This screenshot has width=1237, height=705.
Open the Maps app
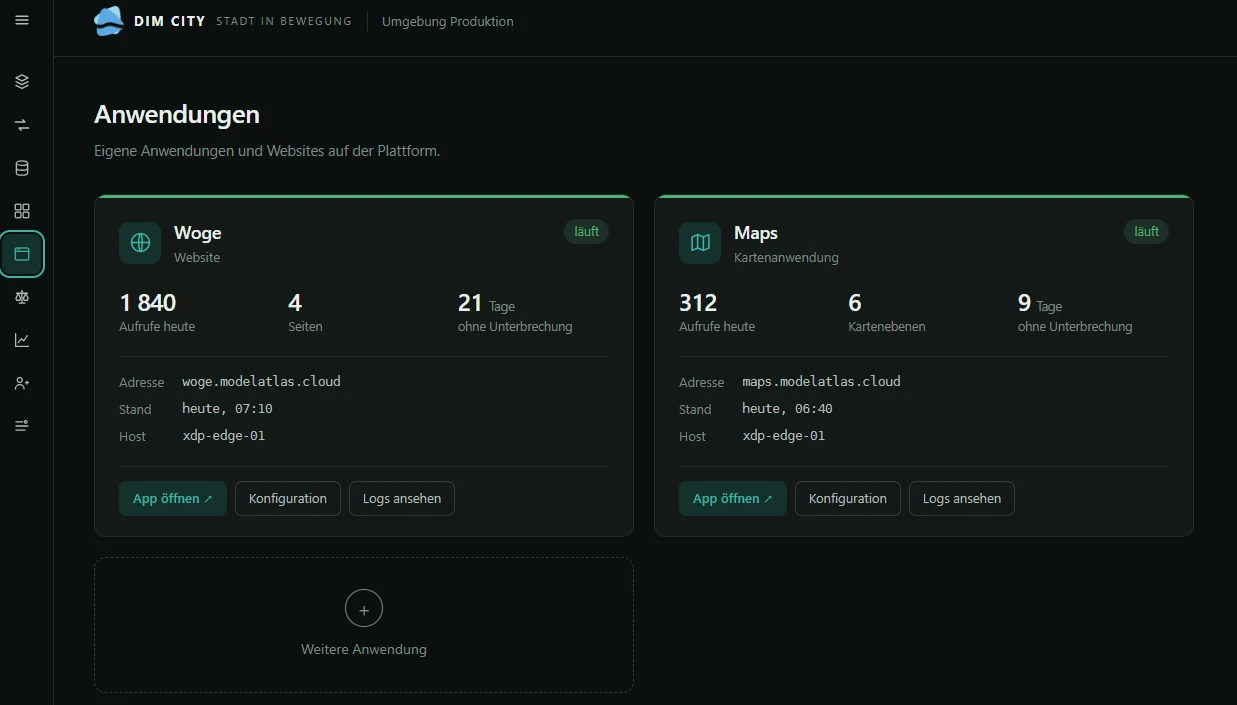click(x=733, y=498)
